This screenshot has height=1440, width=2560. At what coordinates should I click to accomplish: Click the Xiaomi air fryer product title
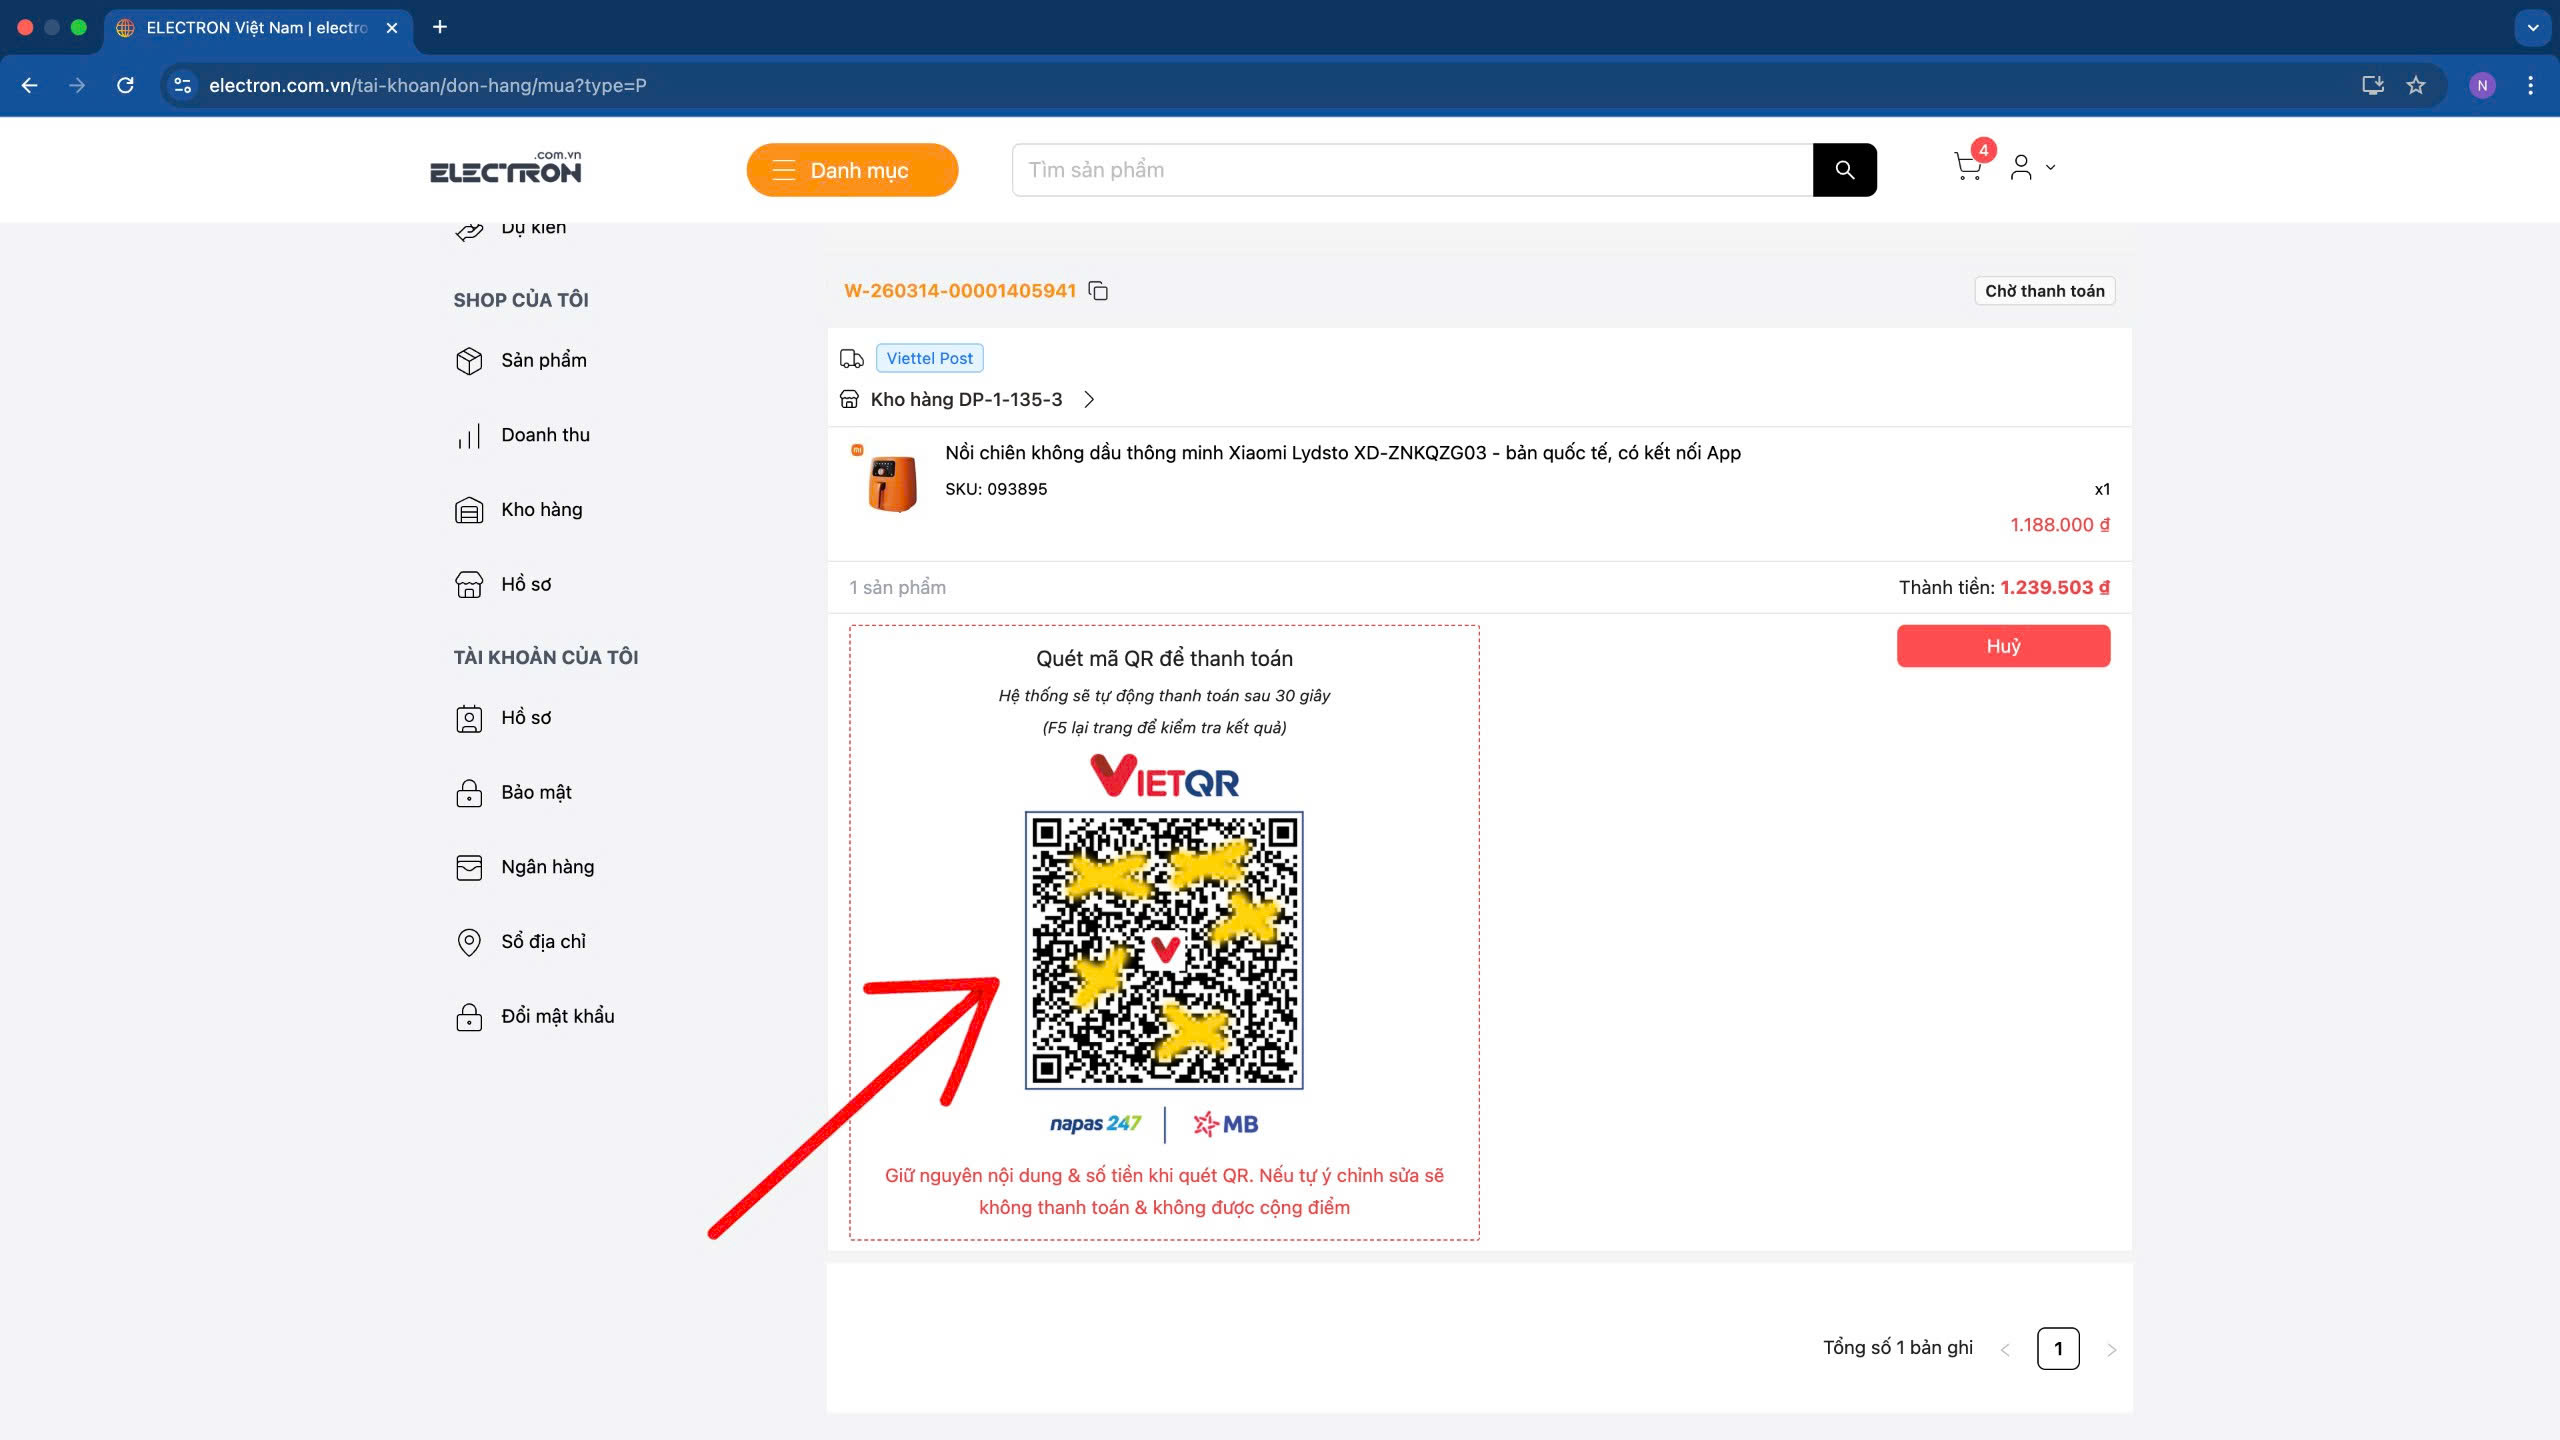[1342, 453]
